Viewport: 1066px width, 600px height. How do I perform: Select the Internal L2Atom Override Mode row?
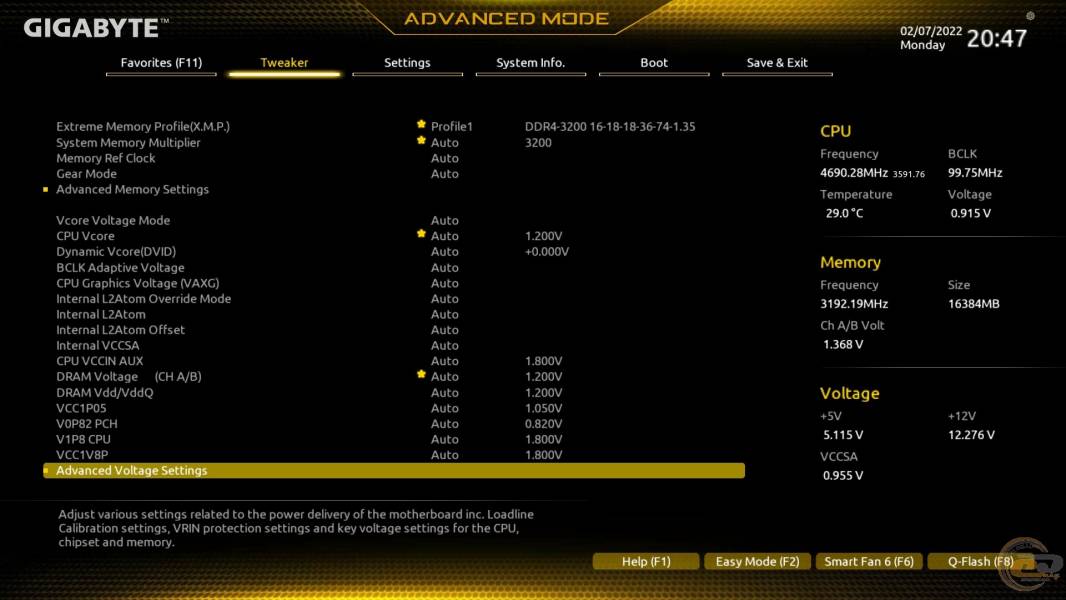(x=394, y=299)
